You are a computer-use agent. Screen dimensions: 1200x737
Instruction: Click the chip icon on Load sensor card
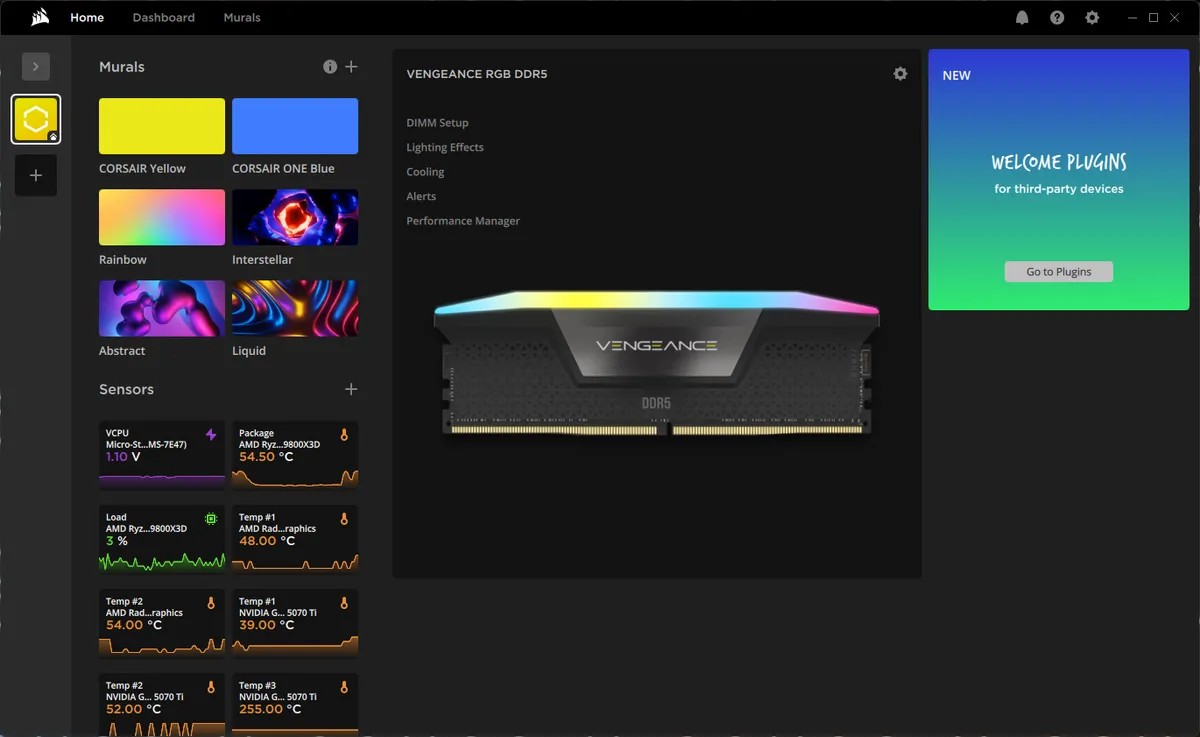click(x=210, y=518)
